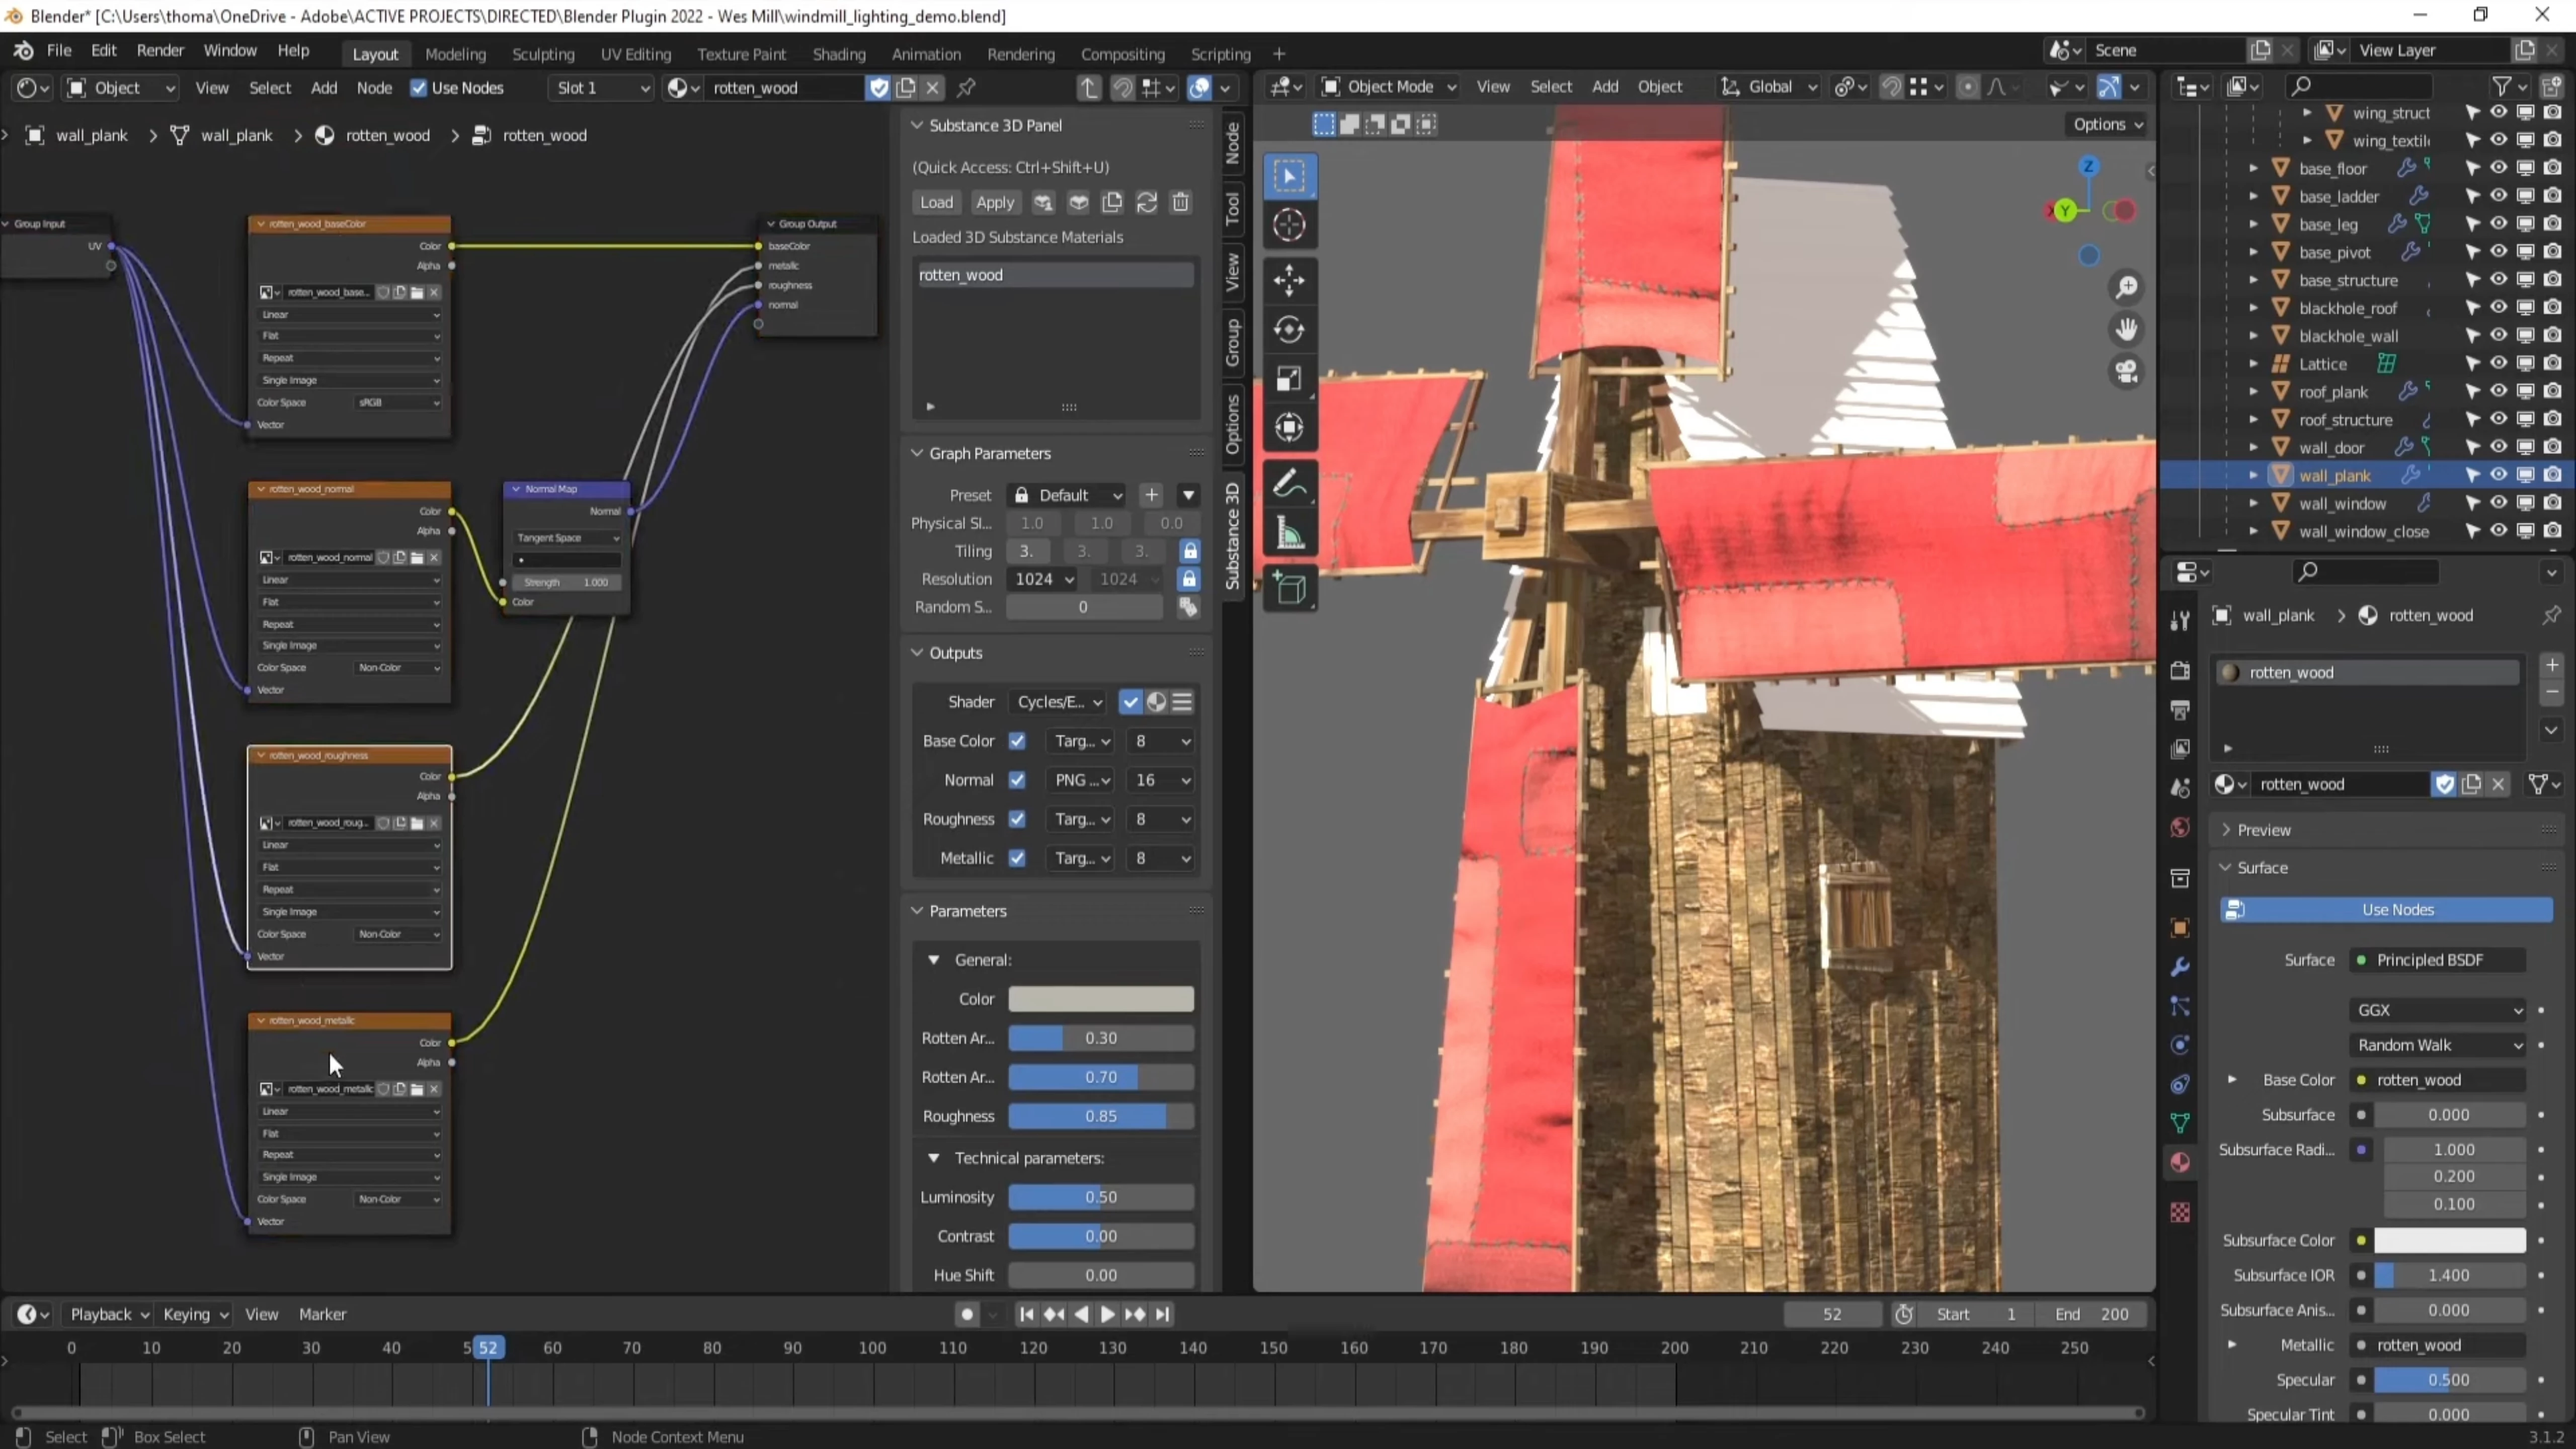Viewport: 2576px width, 1449px height.
Task: Switch to the Shading workspace tab
Action: (838, 54)
